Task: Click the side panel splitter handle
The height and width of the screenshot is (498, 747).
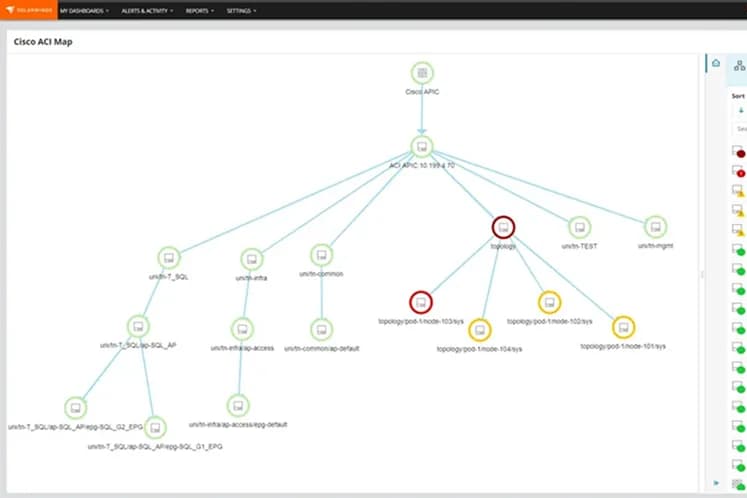Action: (701, 274)
